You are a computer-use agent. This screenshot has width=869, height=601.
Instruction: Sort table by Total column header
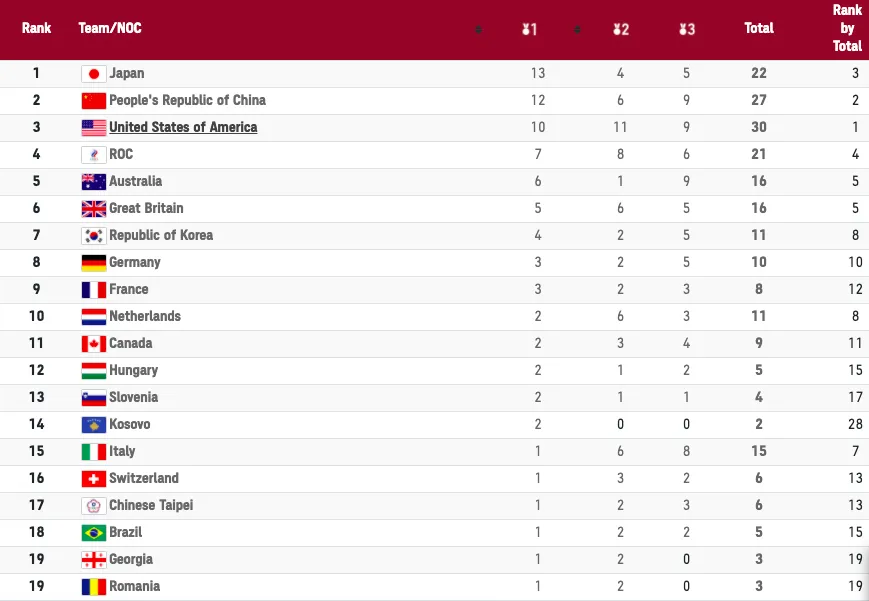point(759,28)
